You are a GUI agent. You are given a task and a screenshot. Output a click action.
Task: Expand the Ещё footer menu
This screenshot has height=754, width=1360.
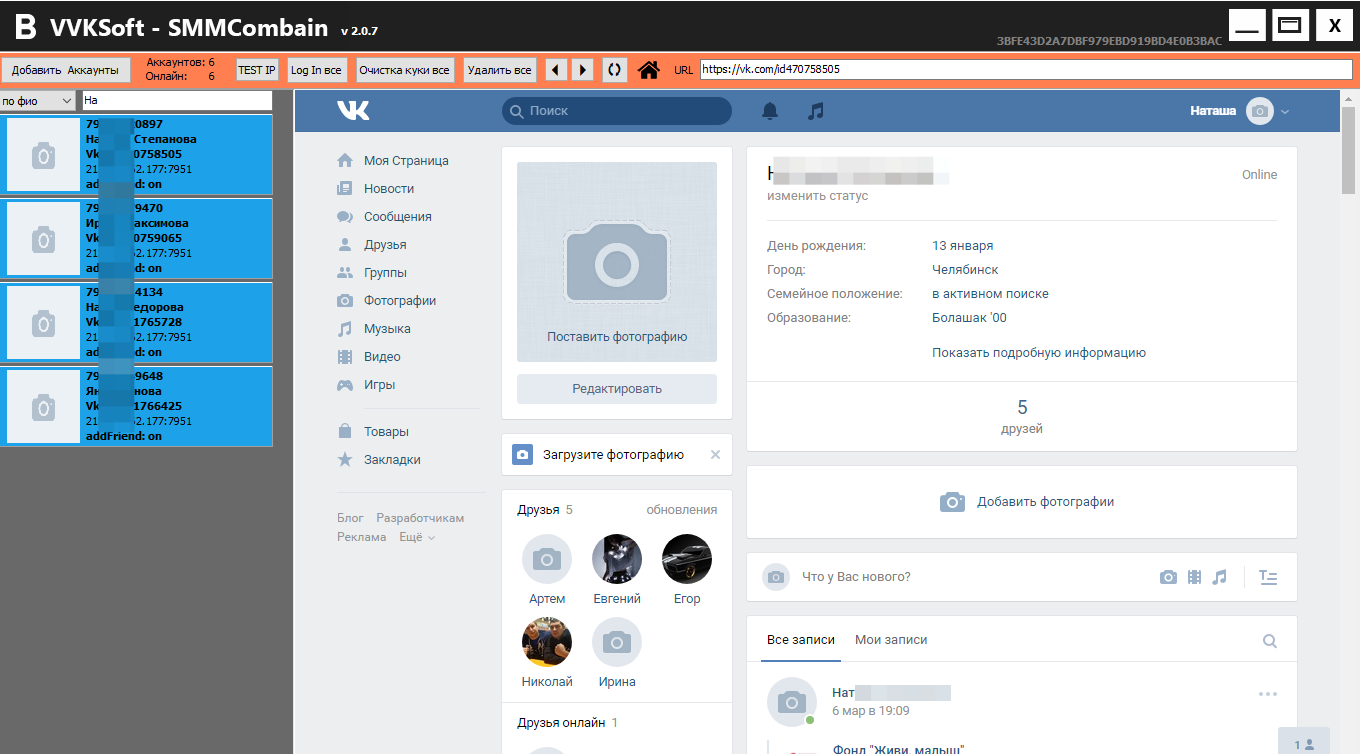coord(417,537)
